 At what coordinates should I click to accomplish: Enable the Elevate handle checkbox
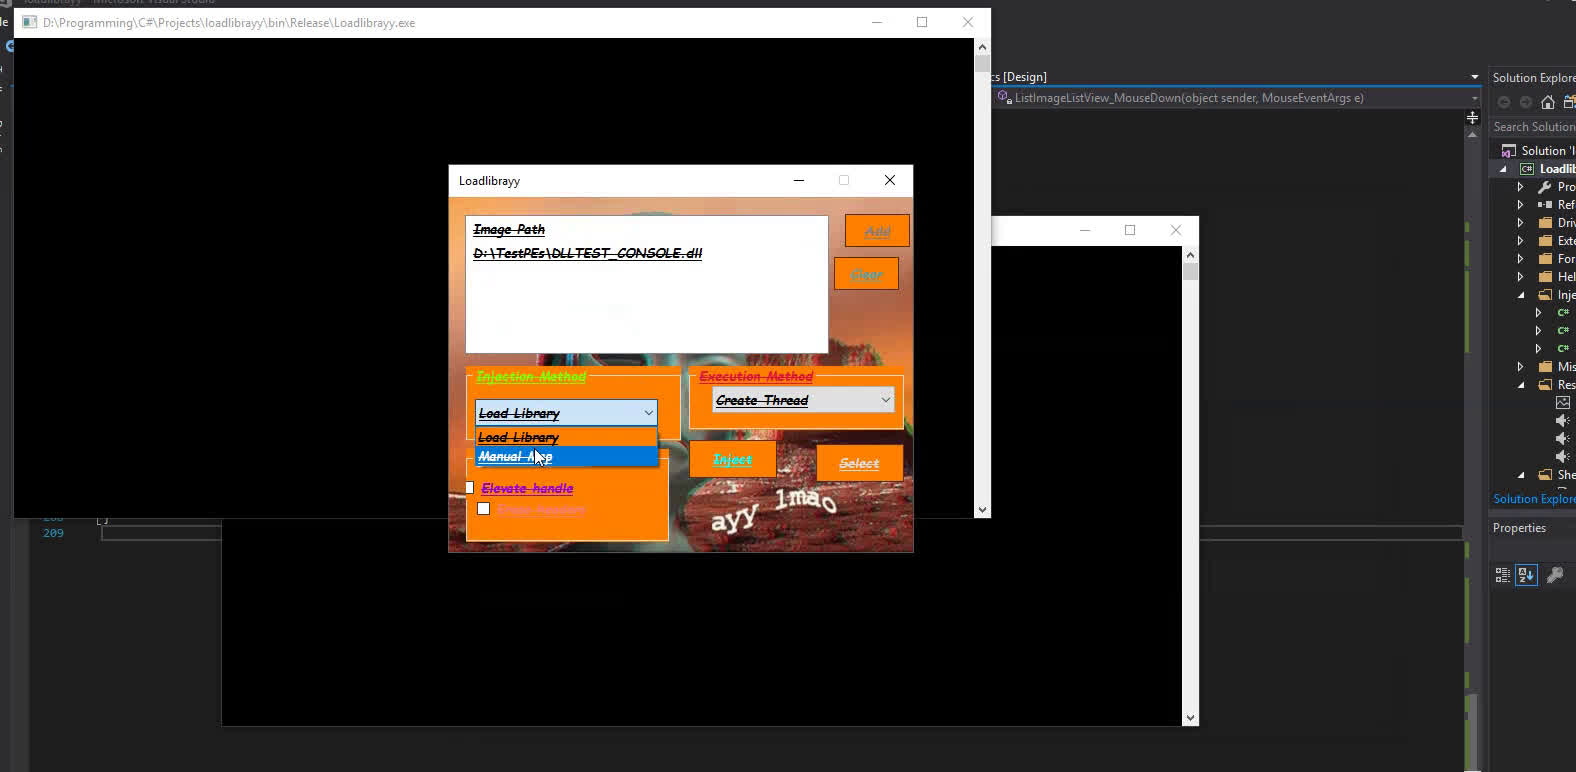coord(469,488)
